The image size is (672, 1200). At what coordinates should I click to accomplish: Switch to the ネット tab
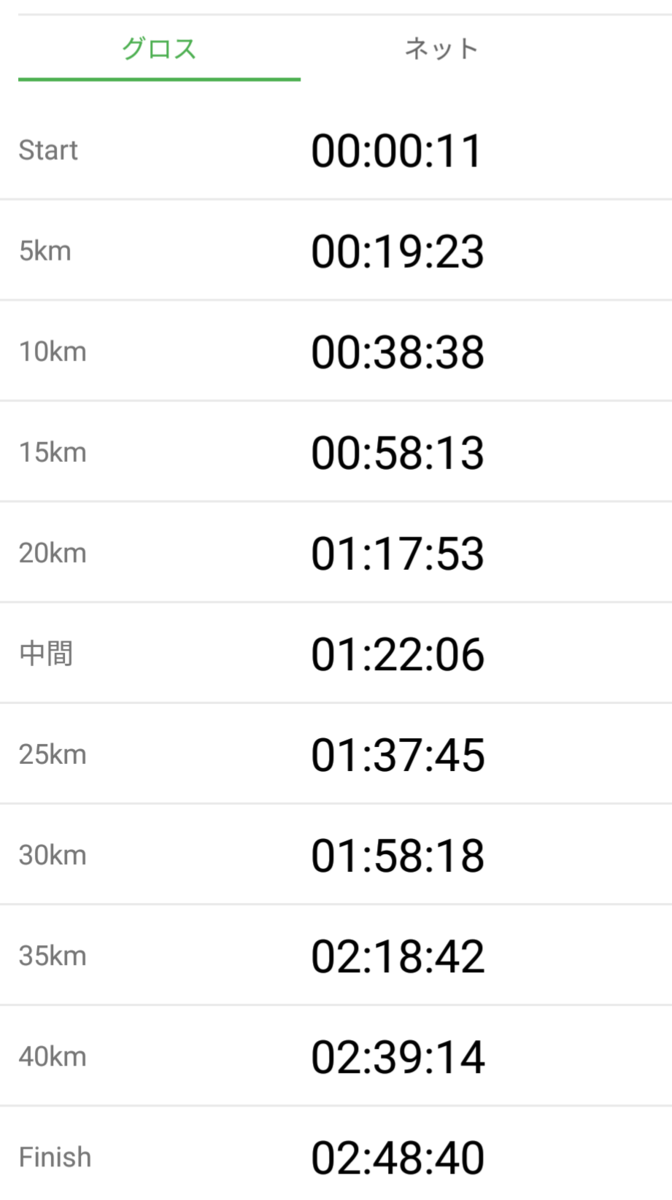441,49
